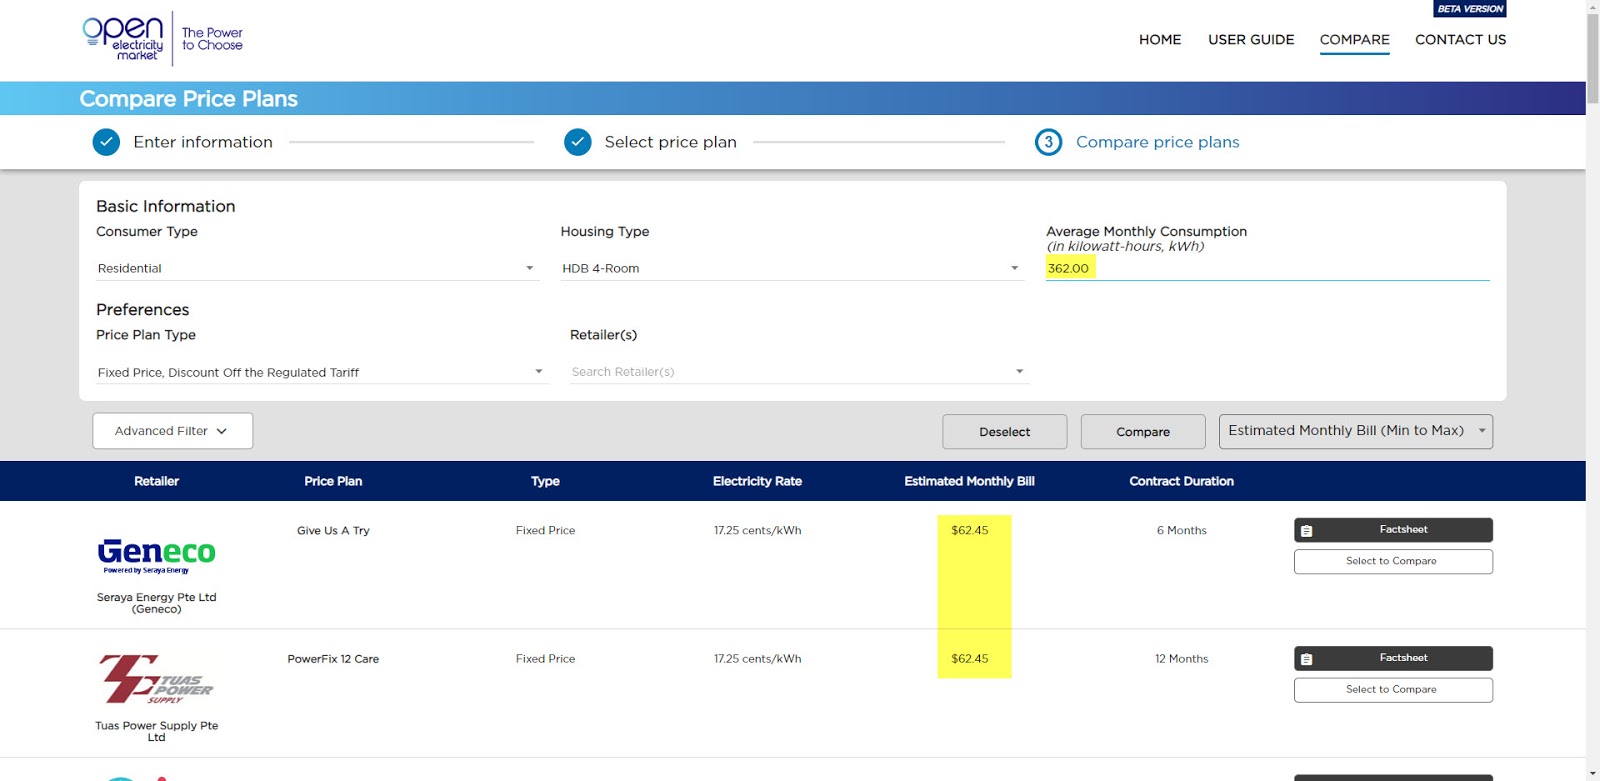Go to Select price plan step

coord(671,142)
